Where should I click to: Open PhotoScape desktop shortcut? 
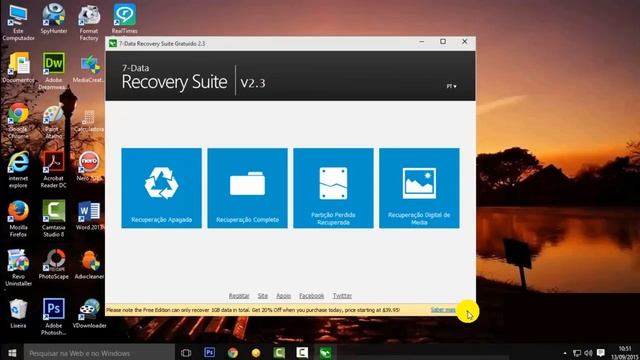pos(53,264)
